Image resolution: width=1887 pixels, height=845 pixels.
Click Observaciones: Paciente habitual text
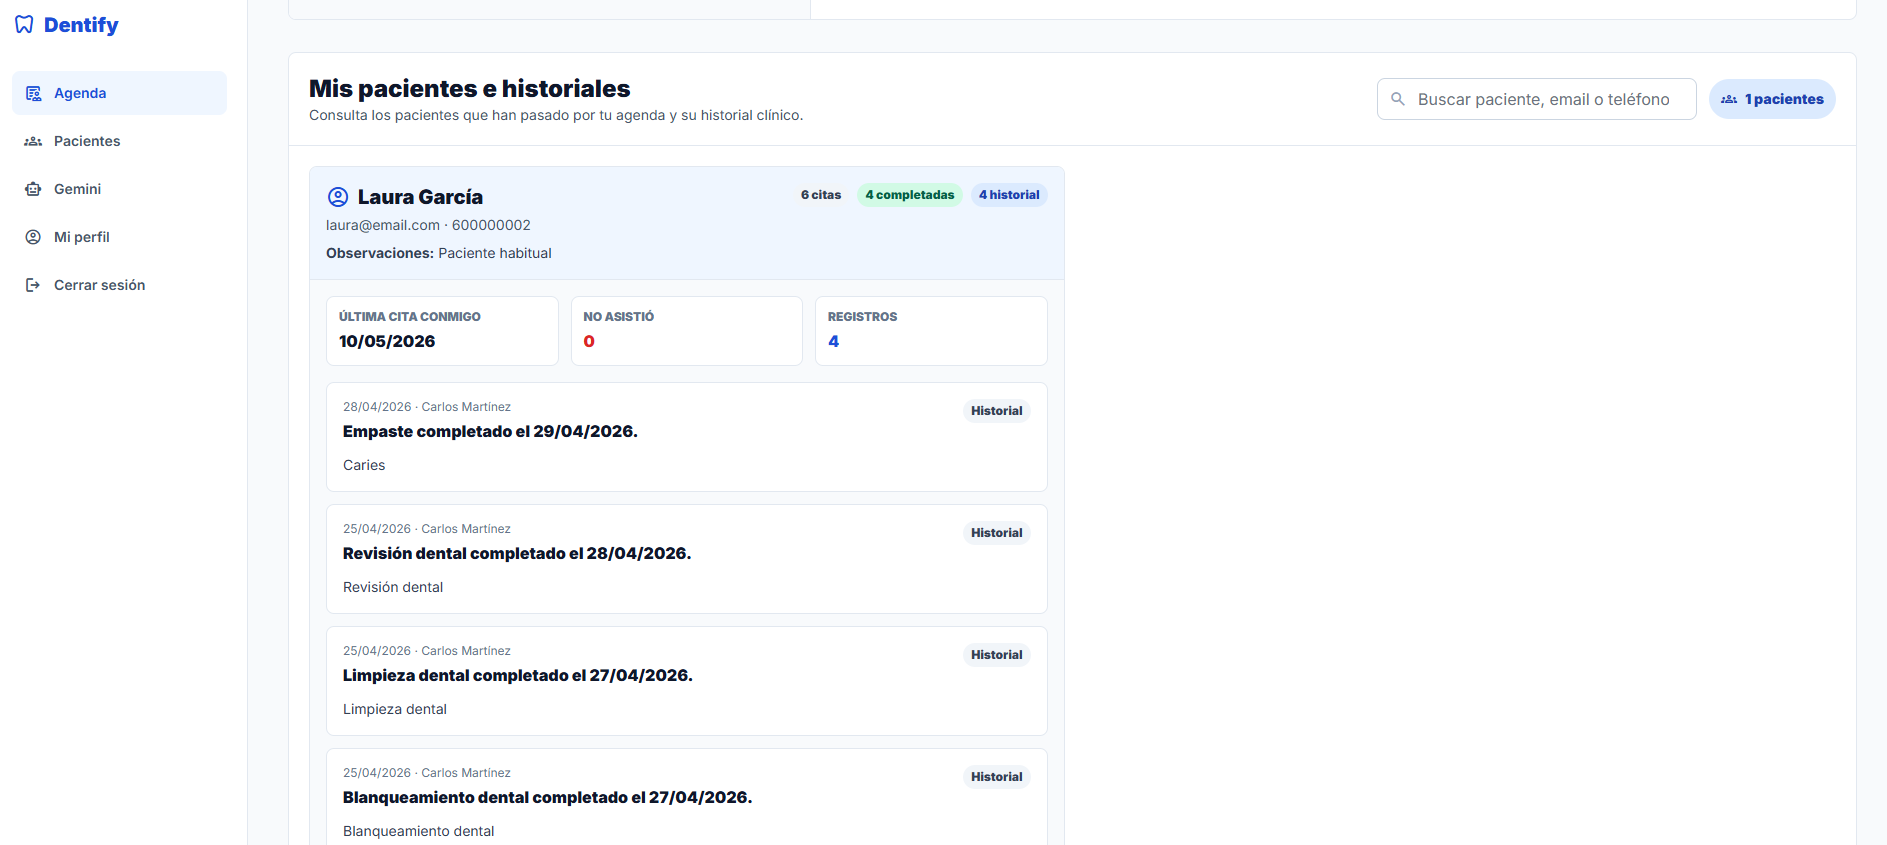click(x=439, y=253)
